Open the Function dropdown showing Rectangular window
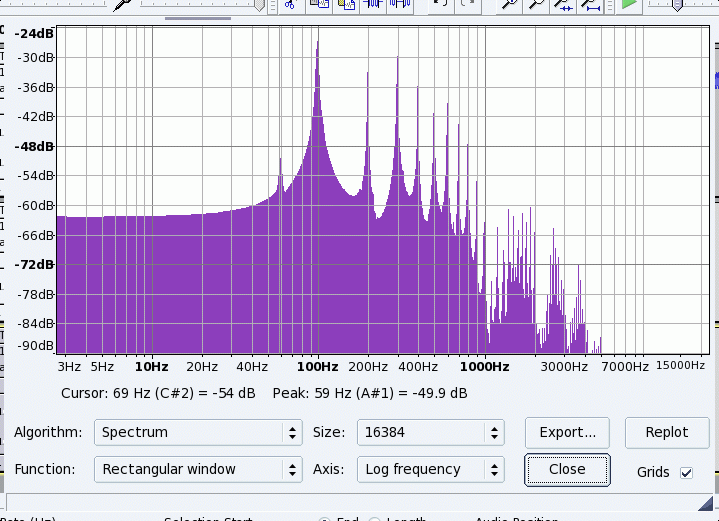 198,469
